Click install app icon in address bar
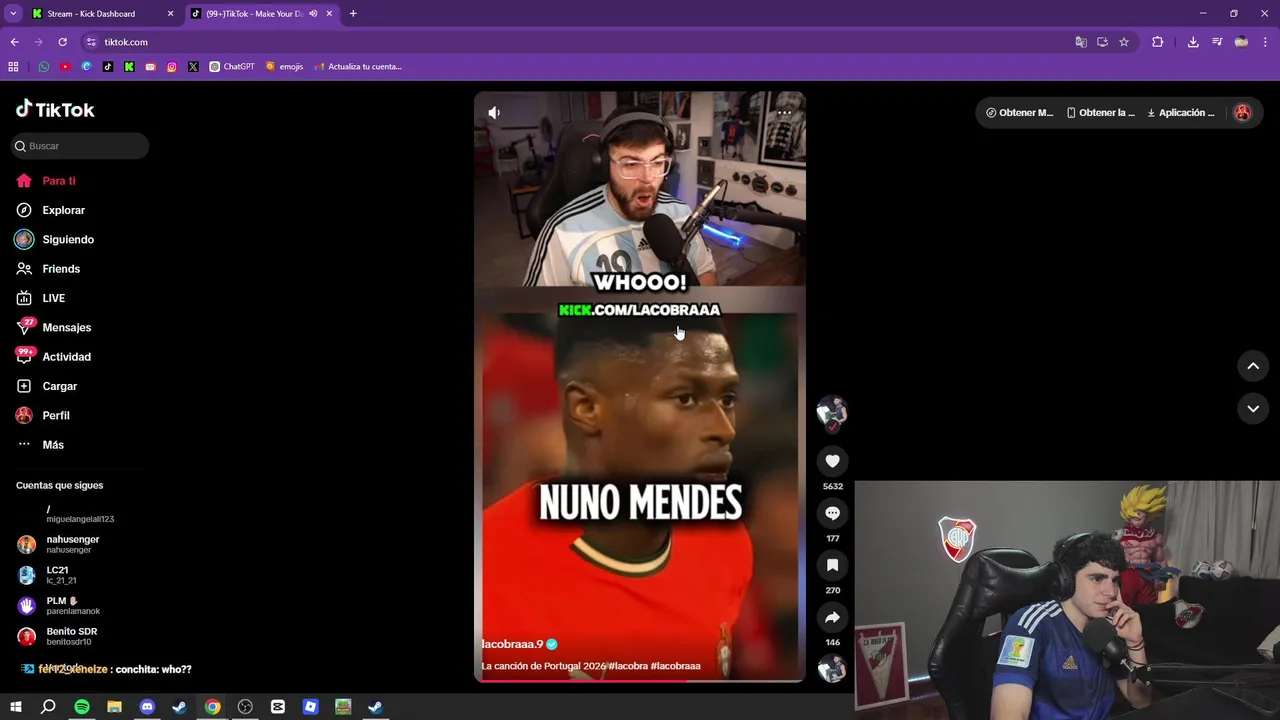The width and height of the screenshot is (1280, 720). tap(1102, 42)
